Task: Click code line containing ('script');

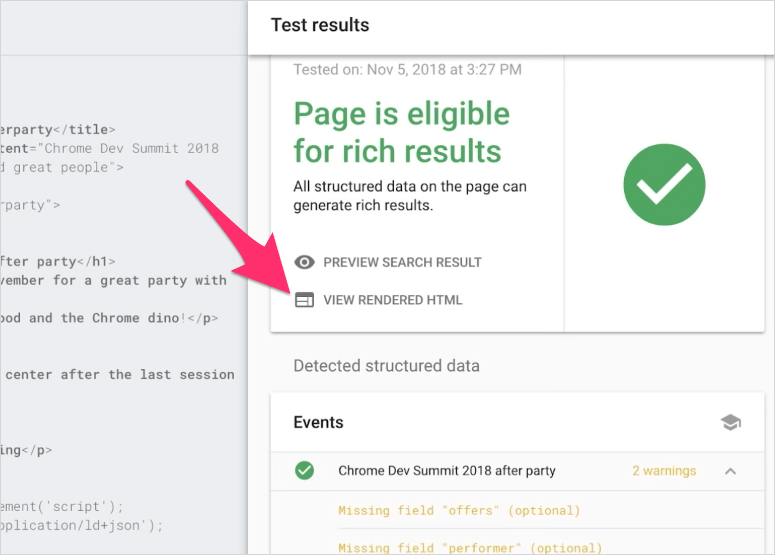Action: click(x=62, y=507)
